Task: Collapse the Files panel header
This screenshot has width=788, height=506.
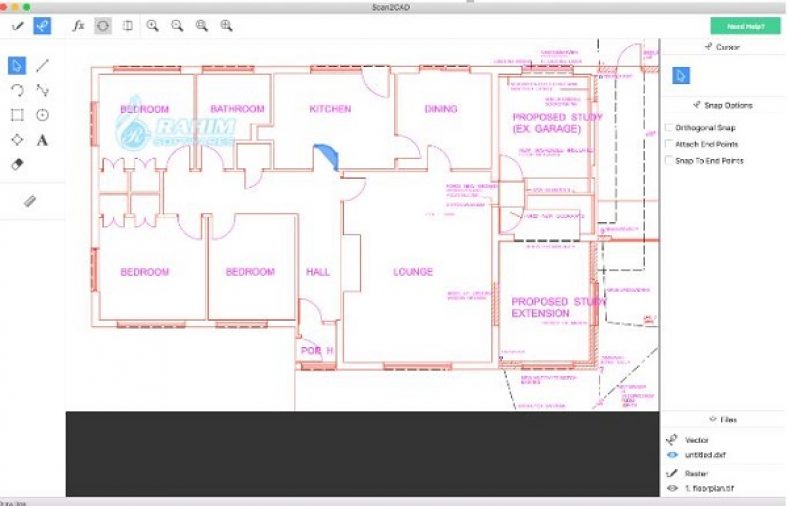Action: pyautogui.click(x=723, y=419)
